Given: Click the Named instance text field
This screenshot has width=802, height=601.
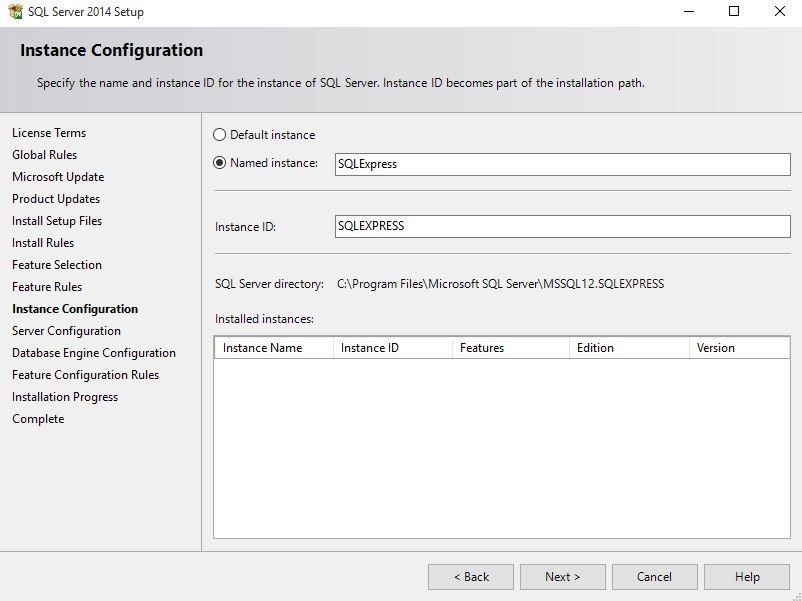Looking at the screenshot, I should [562, 164].
